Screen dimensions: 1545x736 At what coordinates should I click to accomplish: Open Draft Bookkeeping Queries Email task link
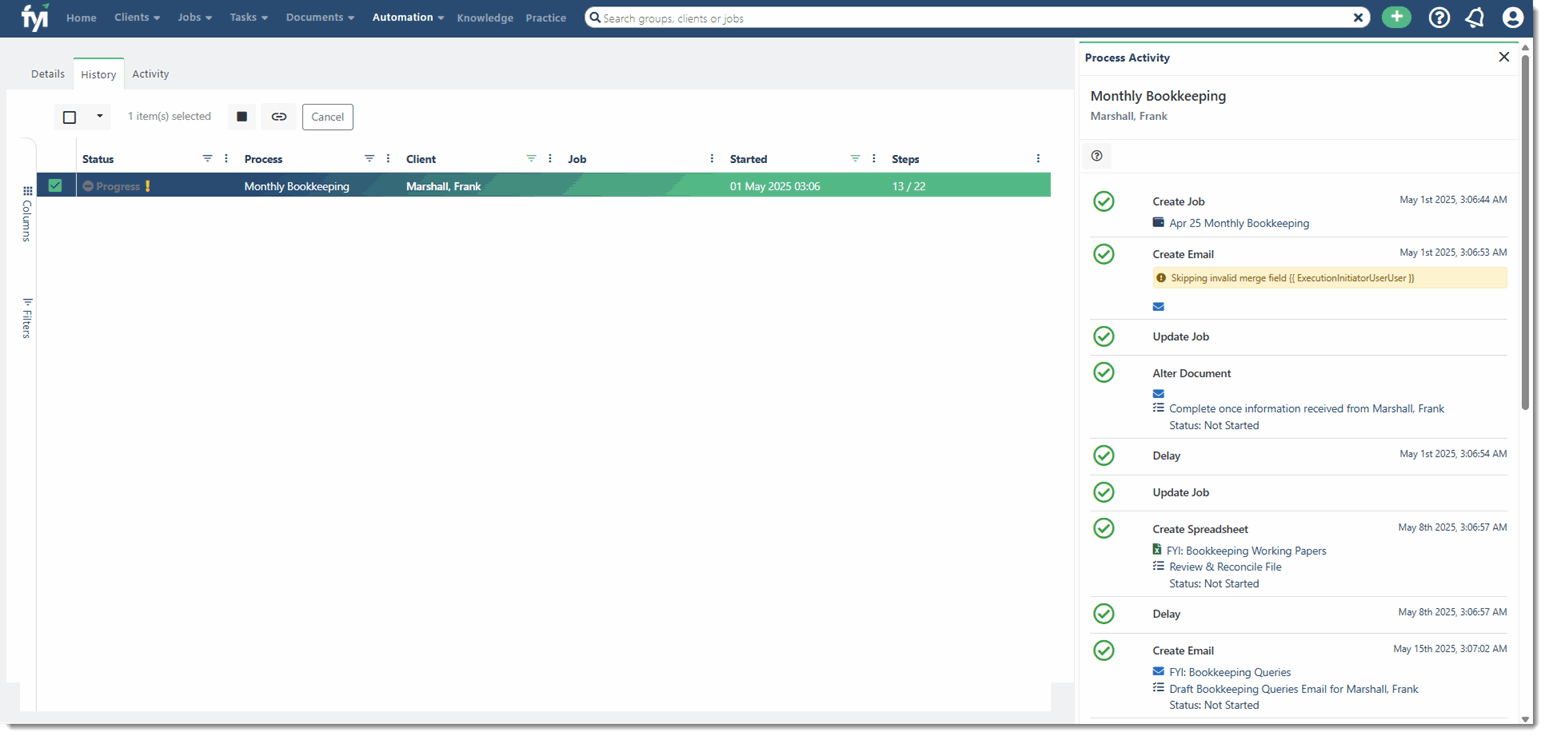tap(1293, 689)
